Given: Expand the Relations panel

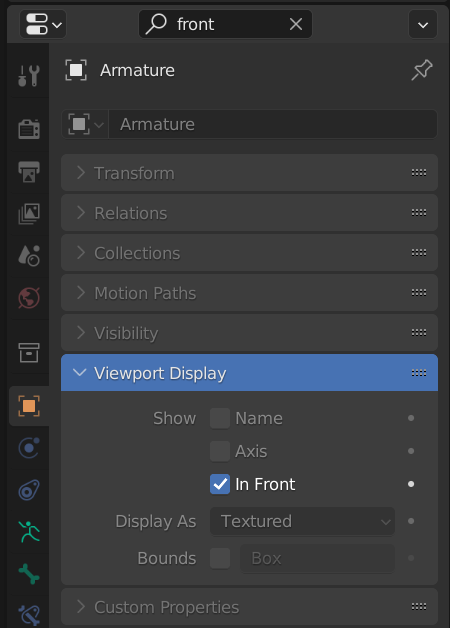Looking at the screenshot, I should click(x=249, y=213).
